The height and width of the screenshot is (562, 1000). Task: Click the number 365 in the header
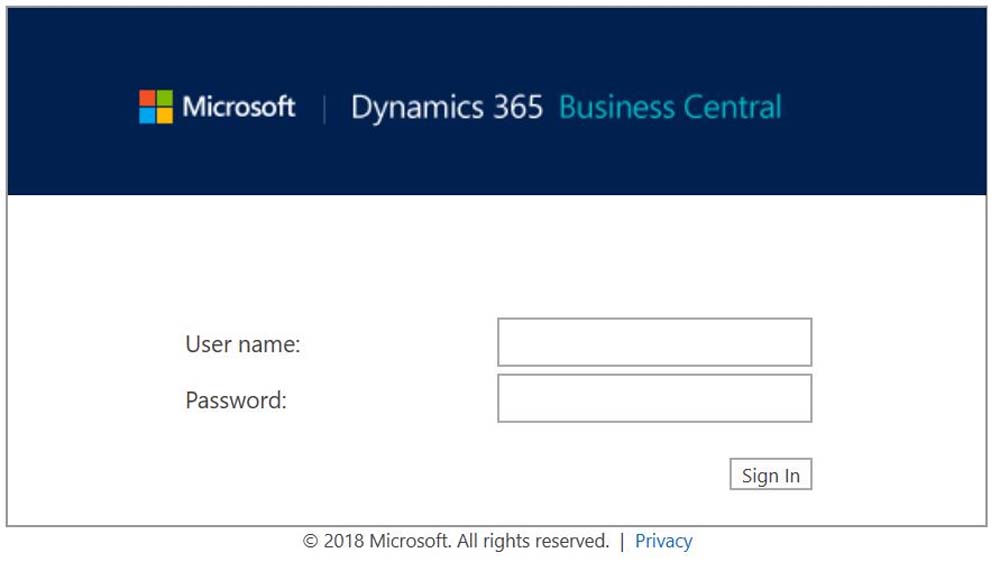pyautogui.click(x=516, y=107)
